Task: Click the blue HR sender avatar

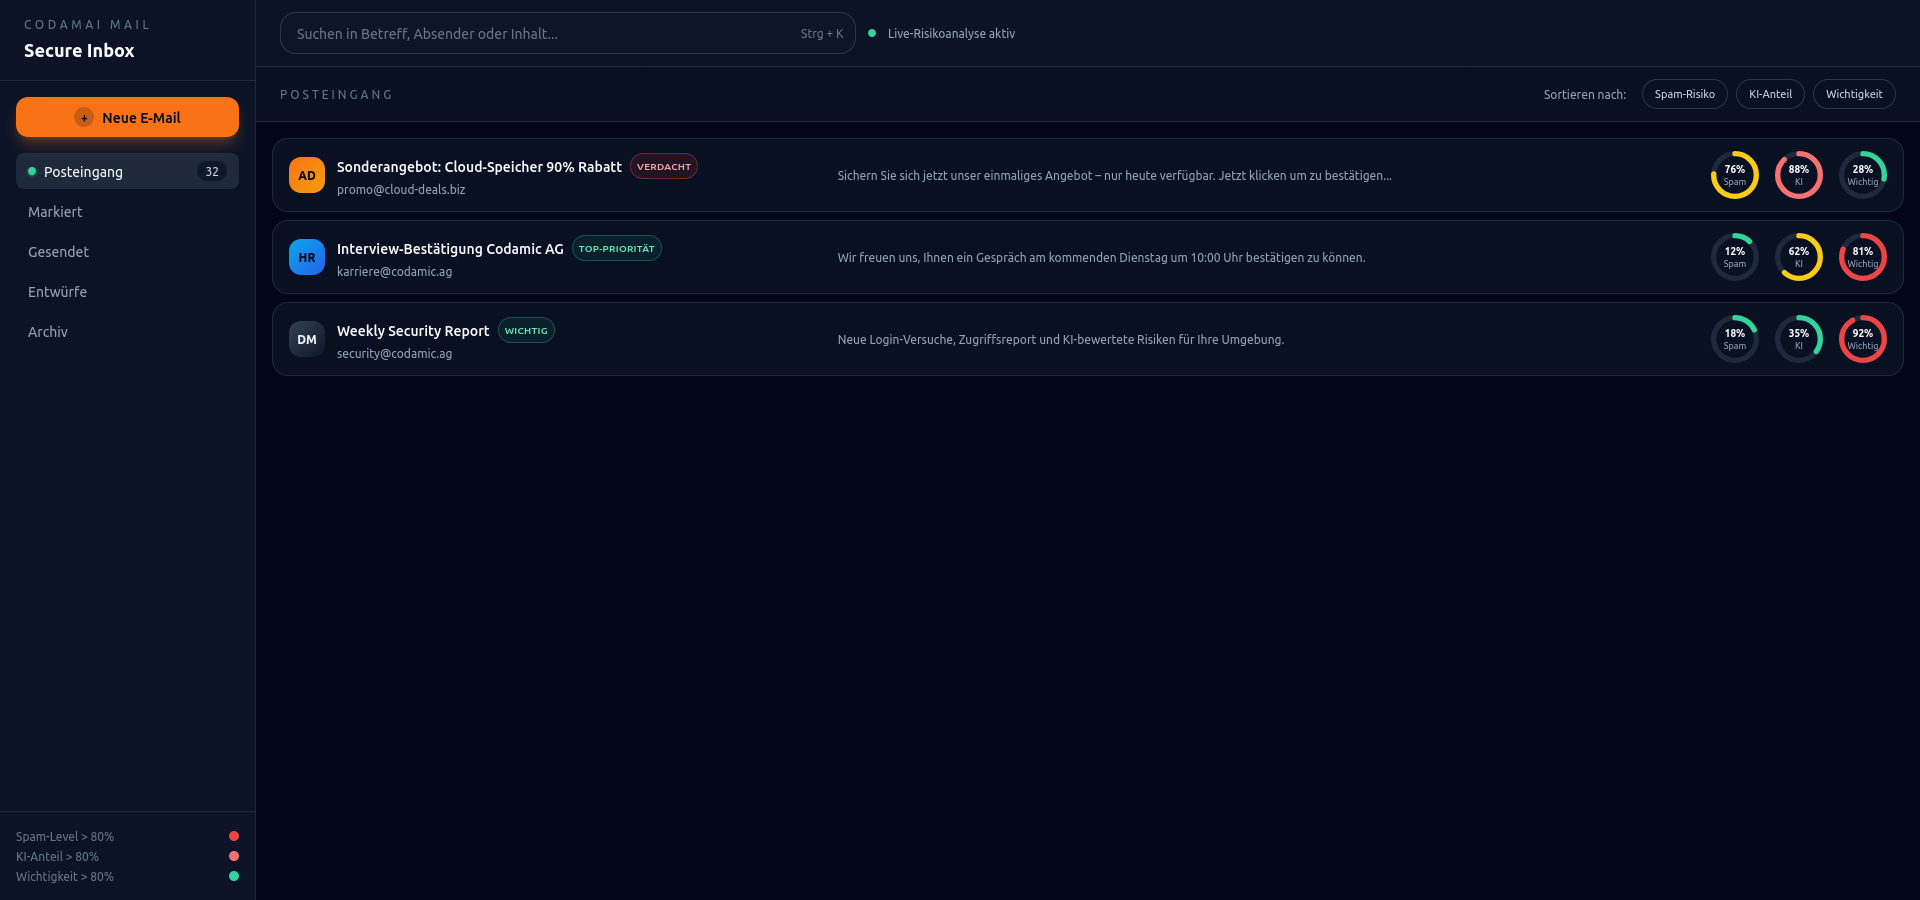Action: pyautogui.click(x=307, y=257)
